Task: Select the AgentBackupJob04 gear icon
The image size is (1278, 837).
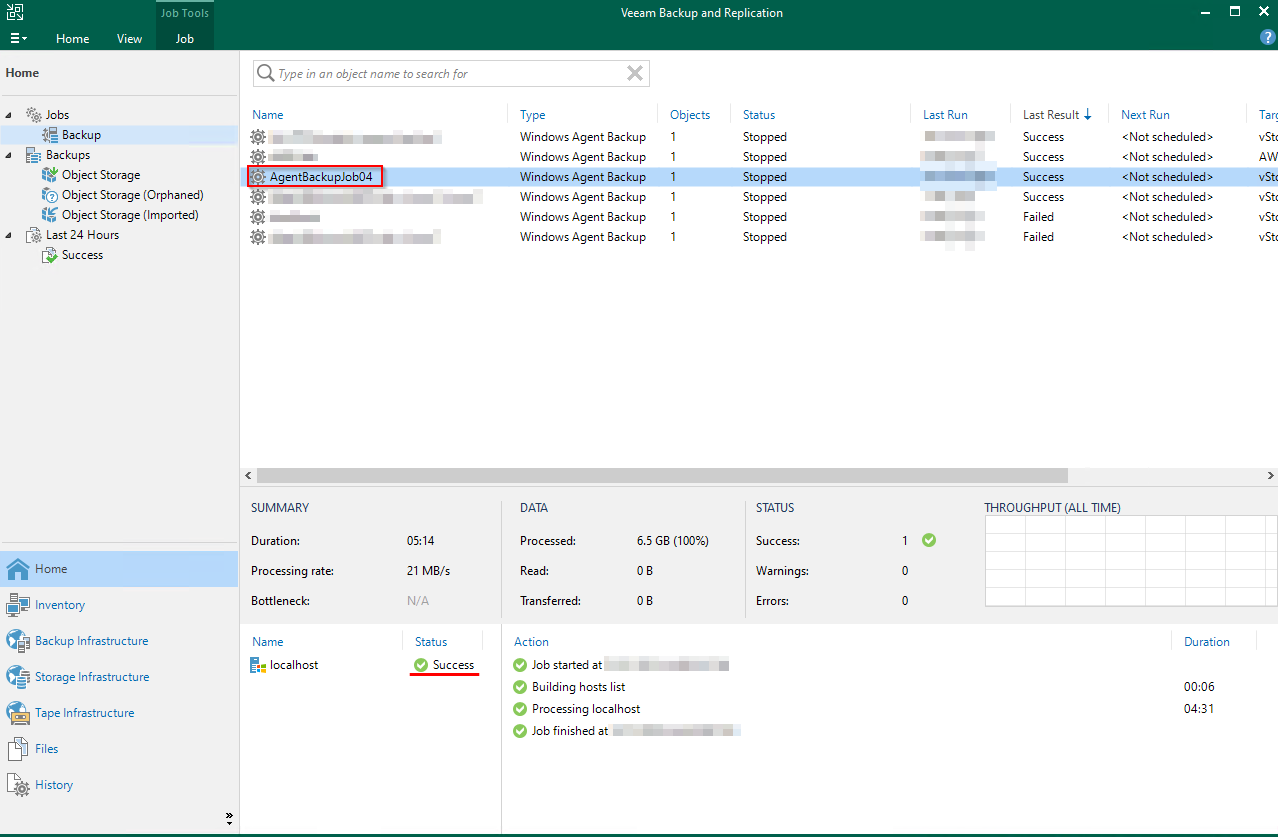Action: tap(259, 177)
